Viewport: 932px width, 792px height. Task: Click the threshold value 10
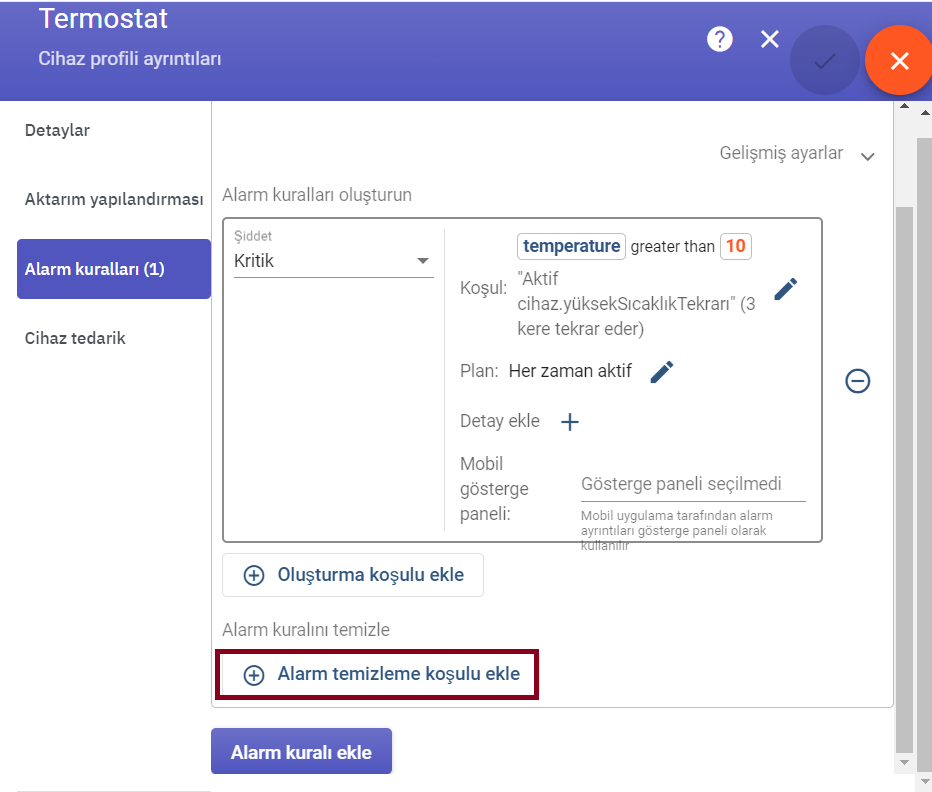(x=735, y=246)
